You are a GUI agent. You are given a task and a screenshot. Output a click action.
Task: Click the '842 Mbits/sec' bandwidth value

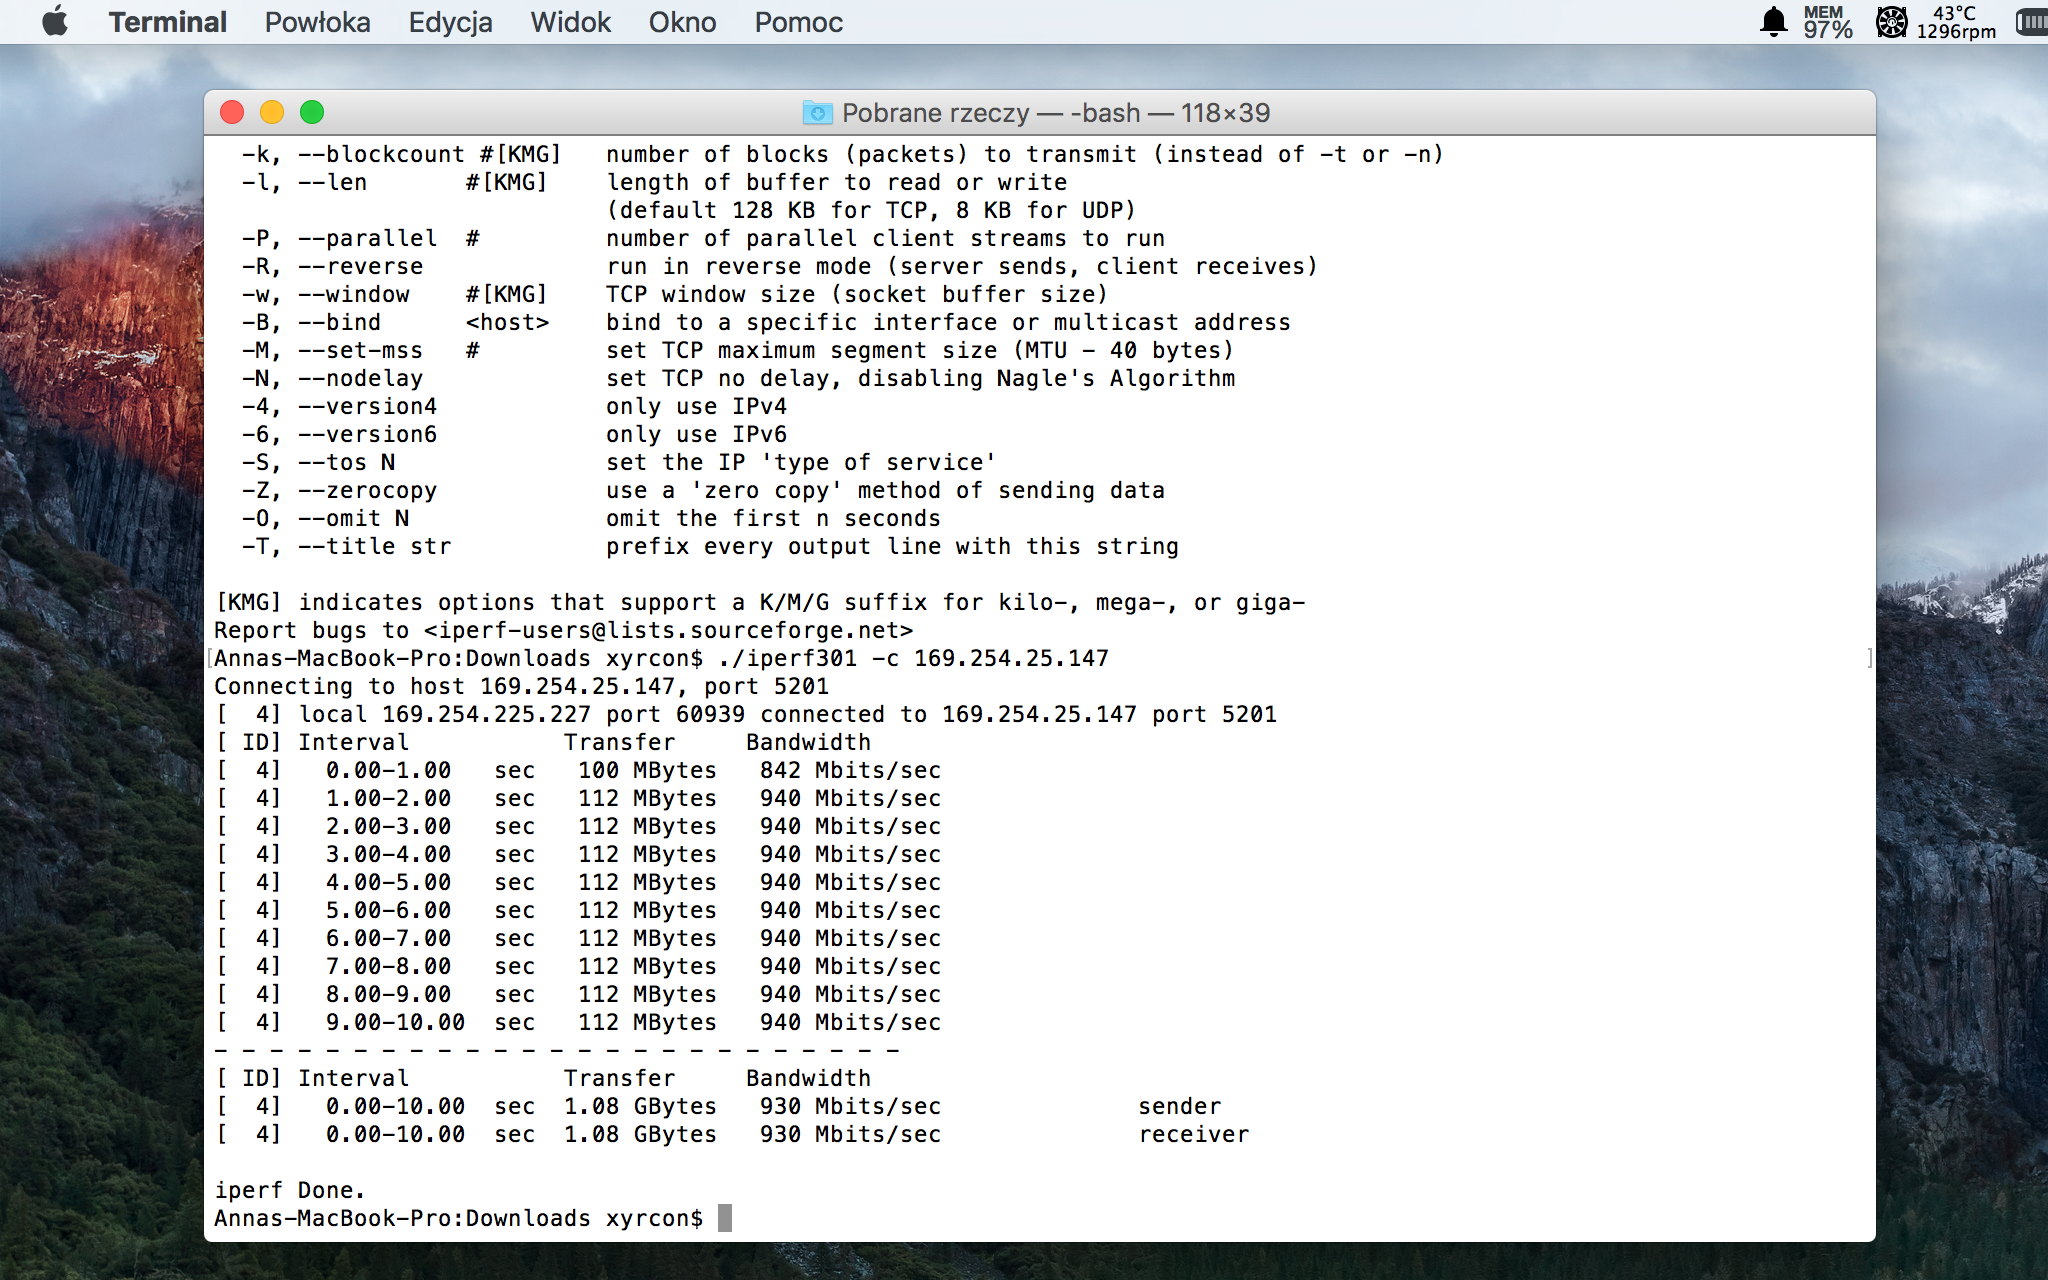[850, 770]
